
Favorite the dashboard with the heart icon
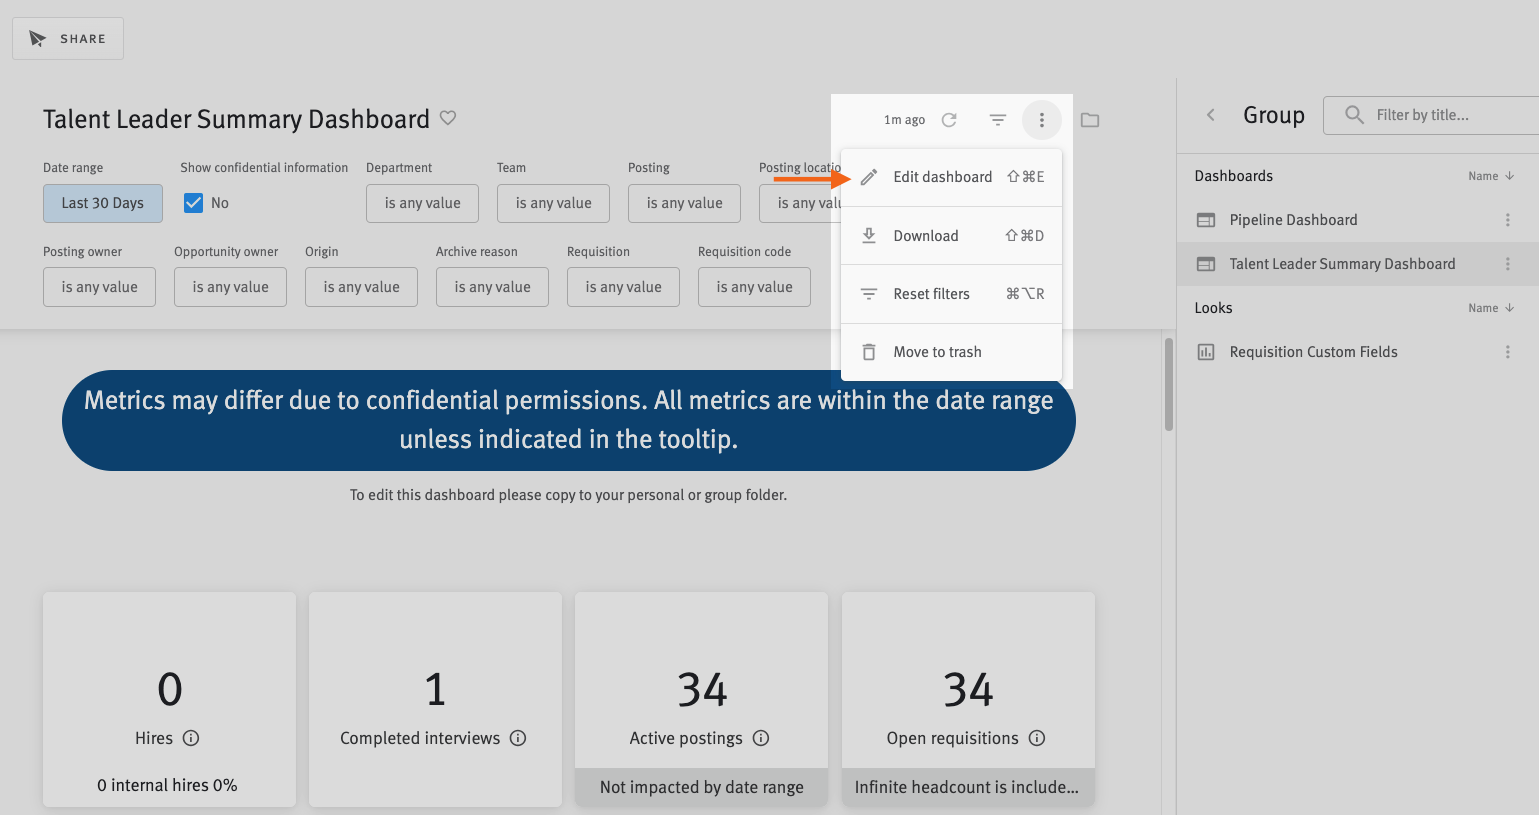coord(448,118)
